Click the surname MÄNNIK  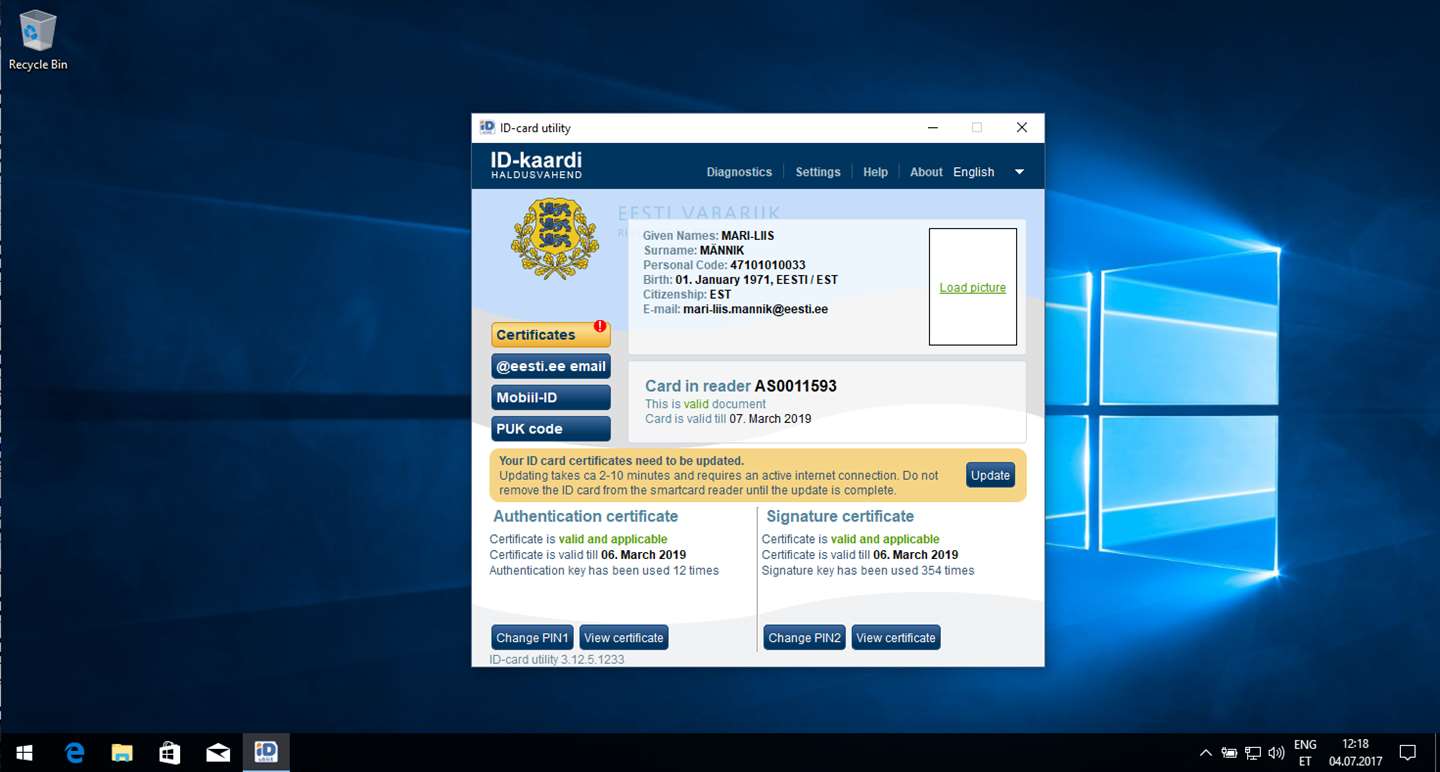(x=722, y=250)
